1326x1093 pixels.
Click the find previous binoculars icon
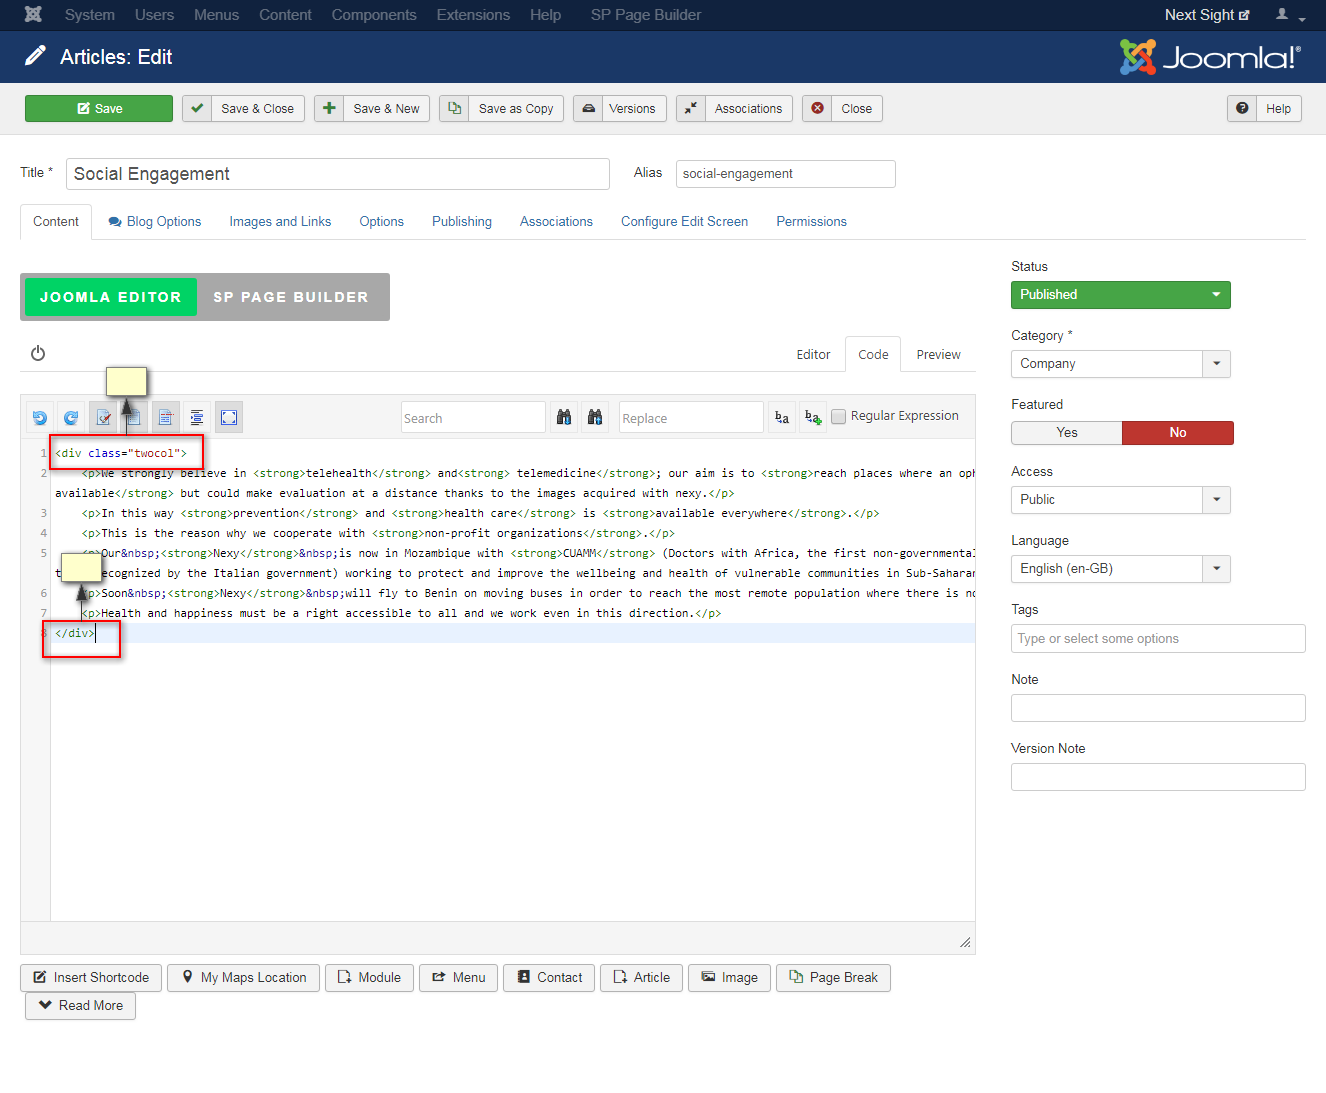coord(595,417)
